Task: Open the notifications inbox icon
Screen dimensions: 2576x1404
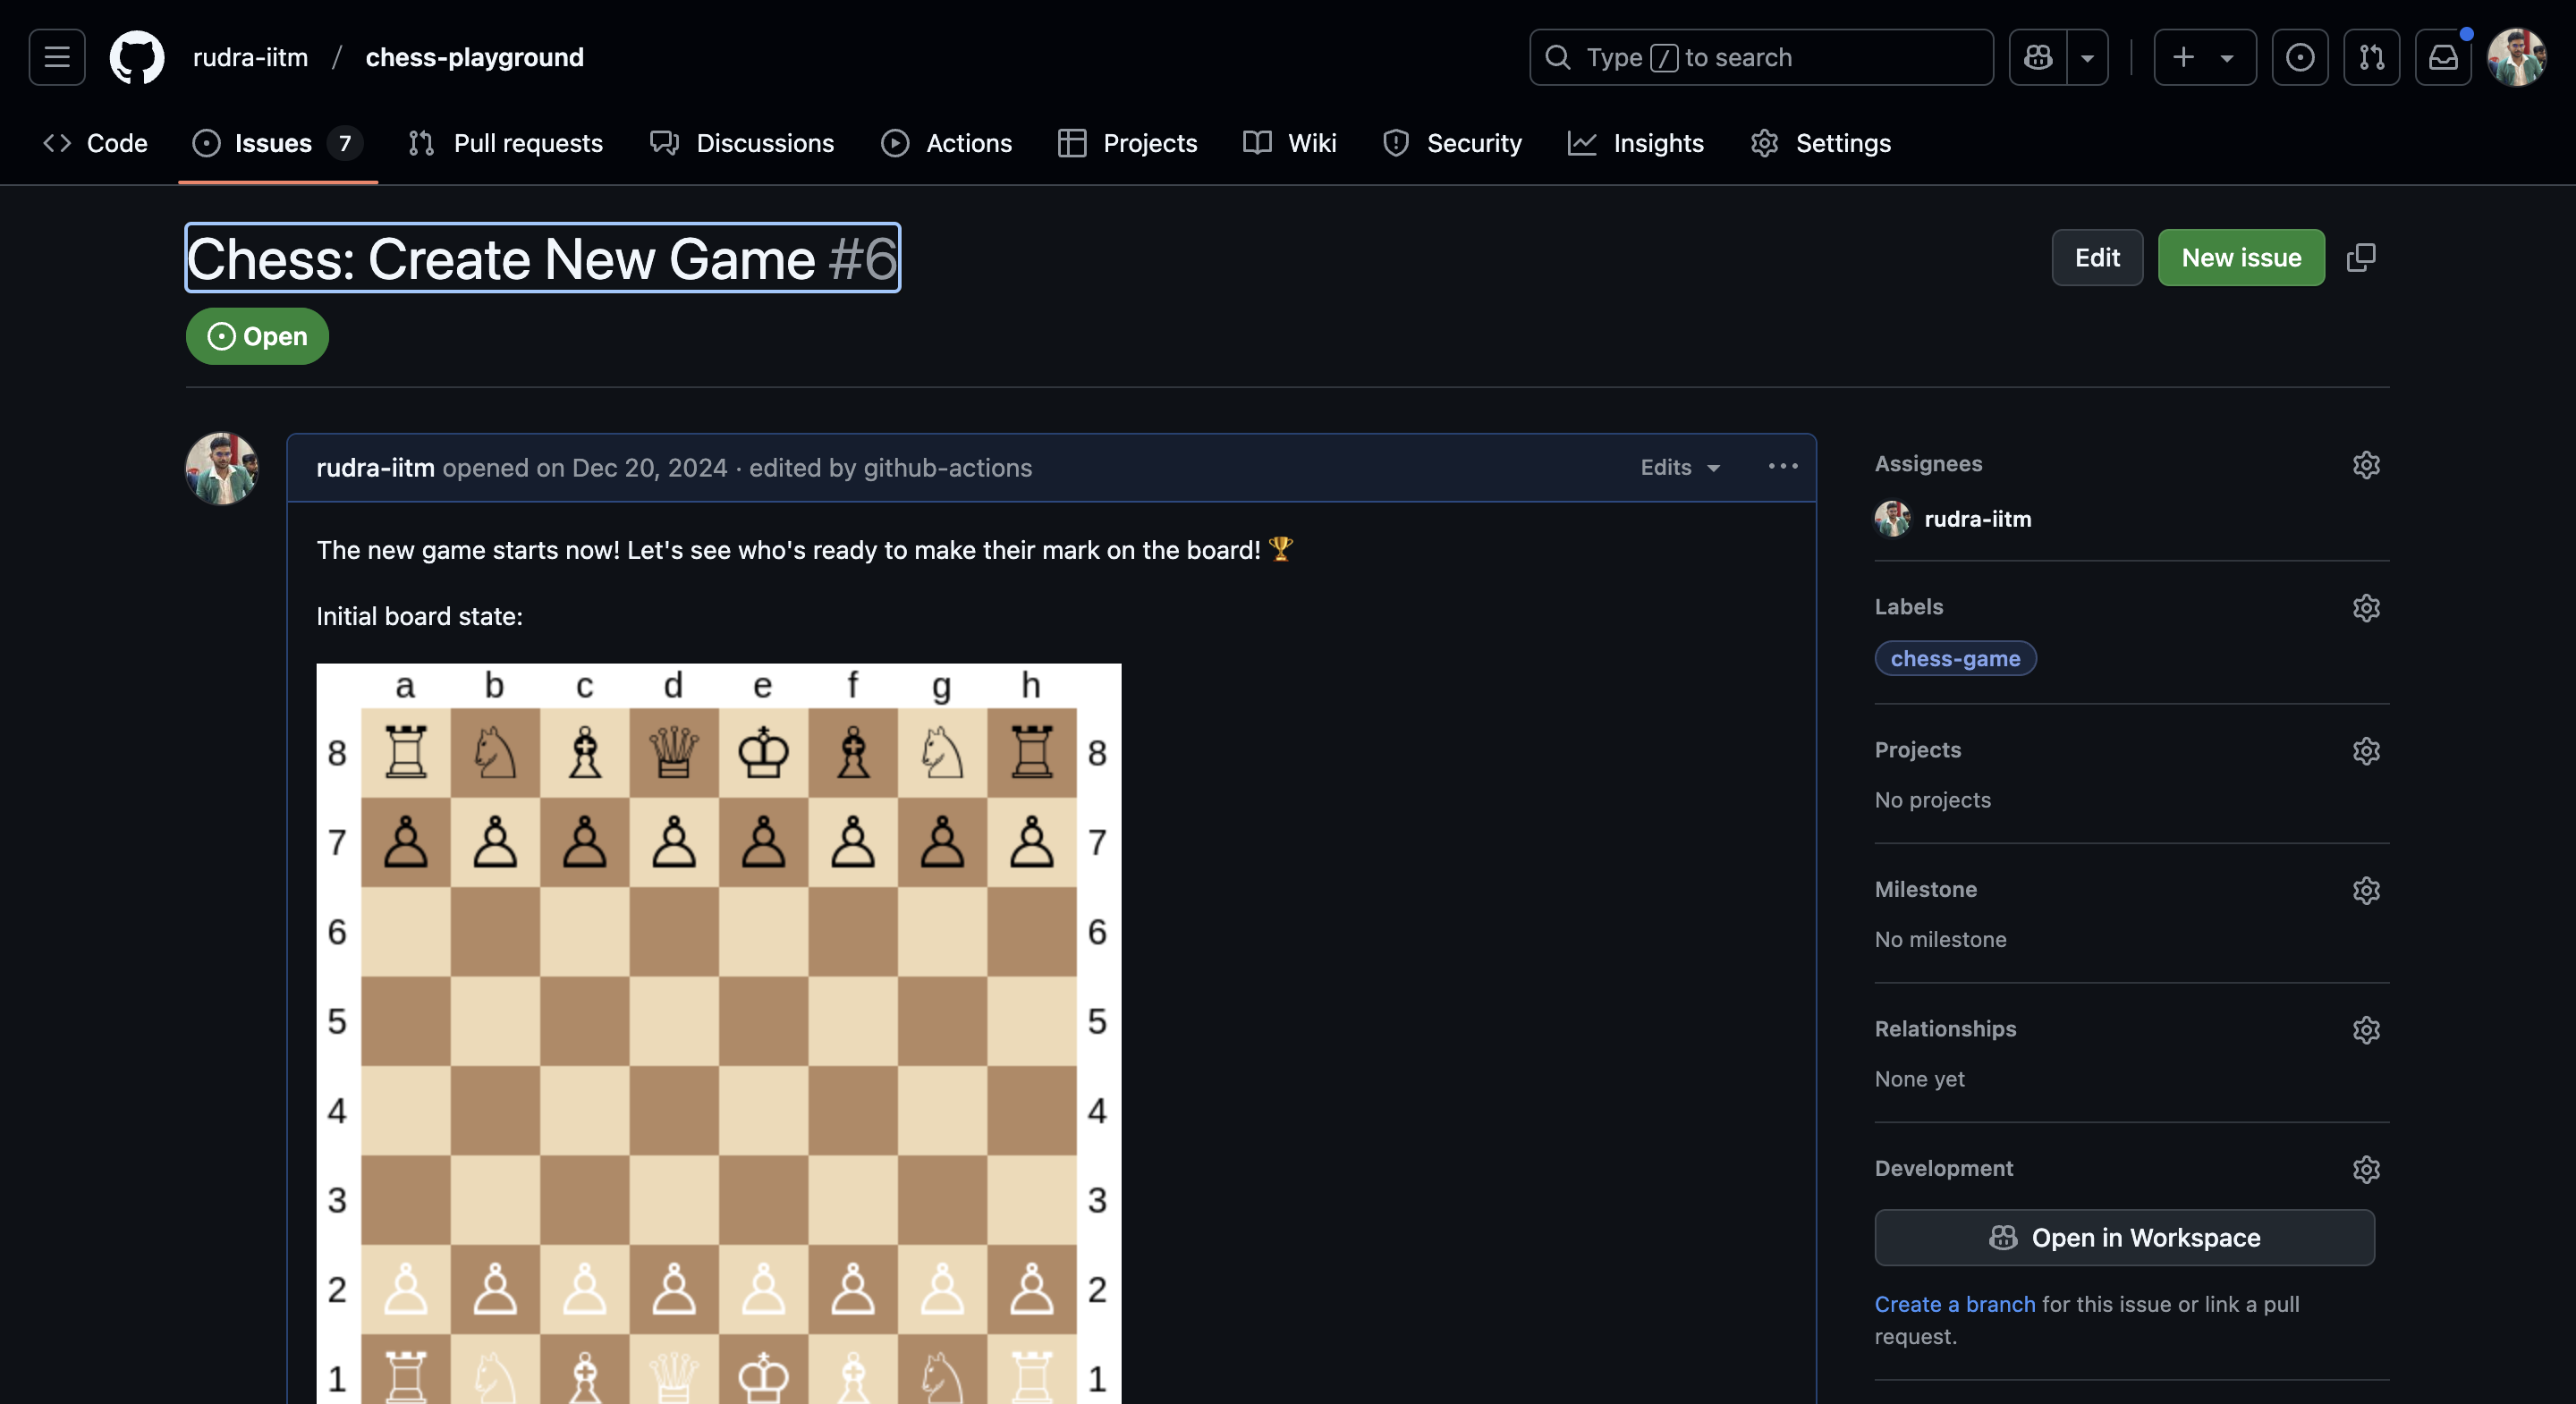Action: 2443,57
